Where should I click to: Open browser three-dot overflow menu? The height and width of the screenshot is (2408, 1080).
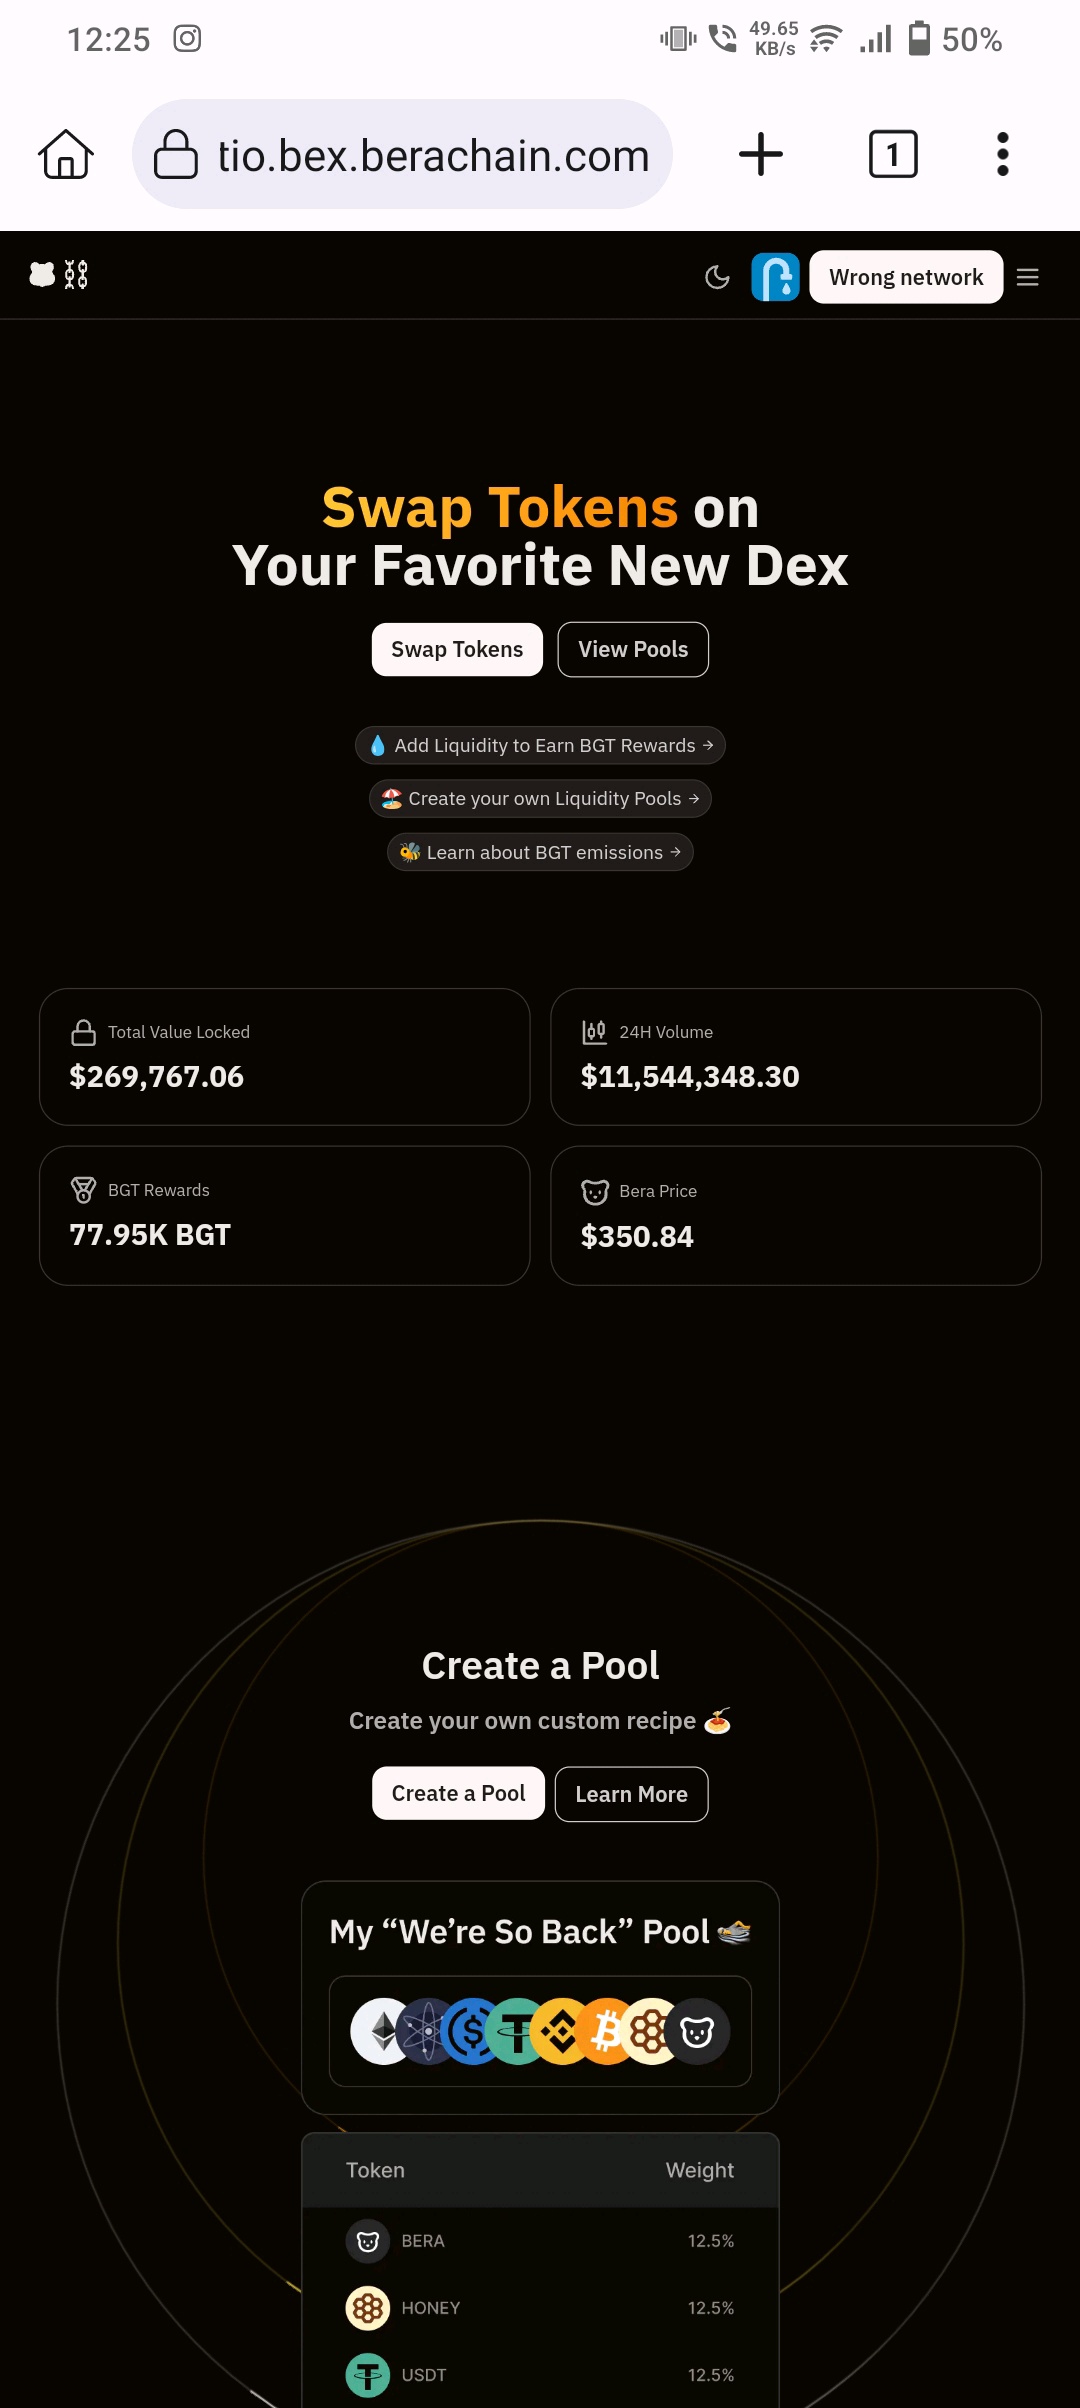1003,155
